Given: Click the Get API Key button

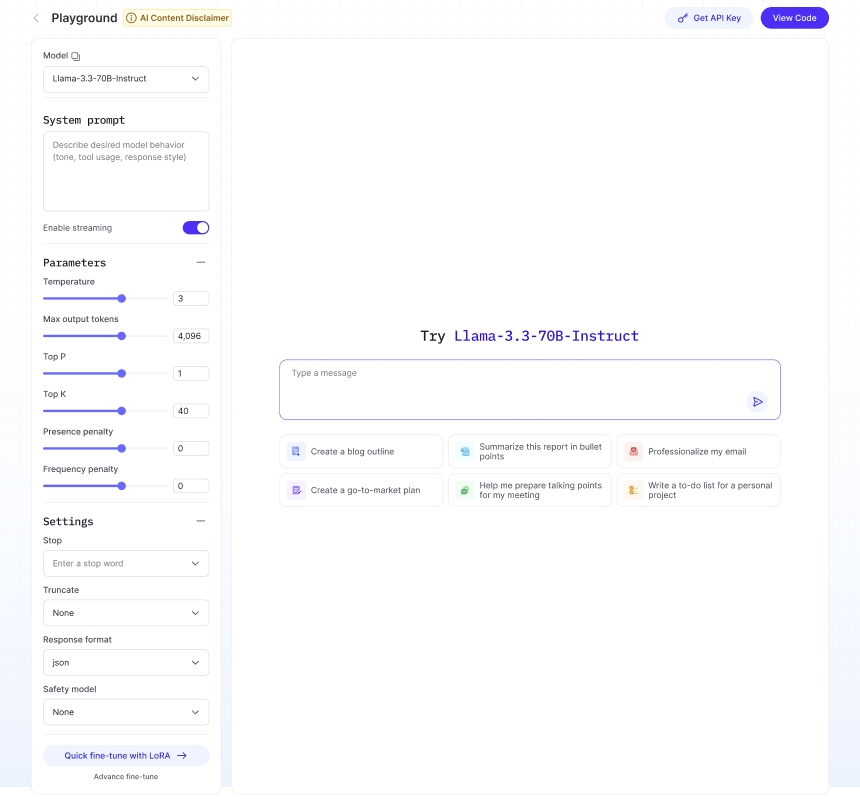Looking at the screenshot, I should click(709, 18).
